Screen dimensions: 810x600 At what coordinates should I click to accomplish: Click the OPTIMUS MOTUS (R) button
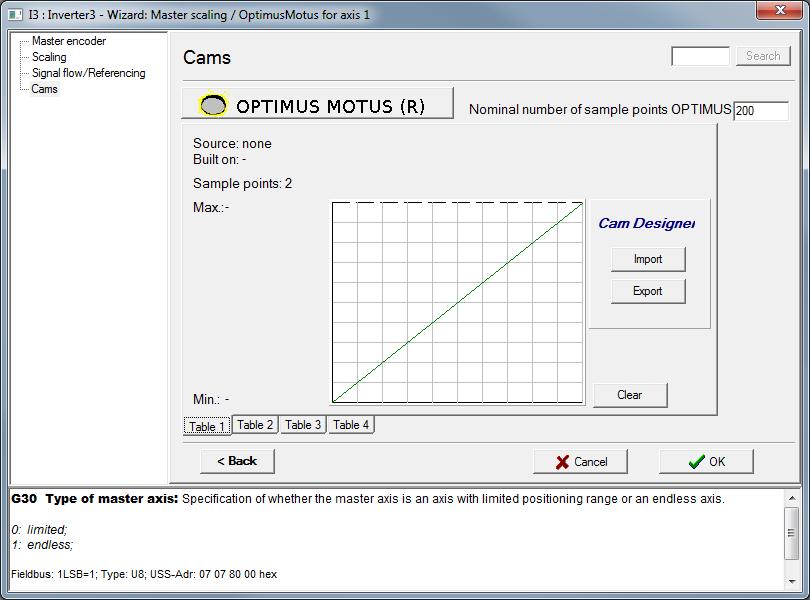click(317, 103)
